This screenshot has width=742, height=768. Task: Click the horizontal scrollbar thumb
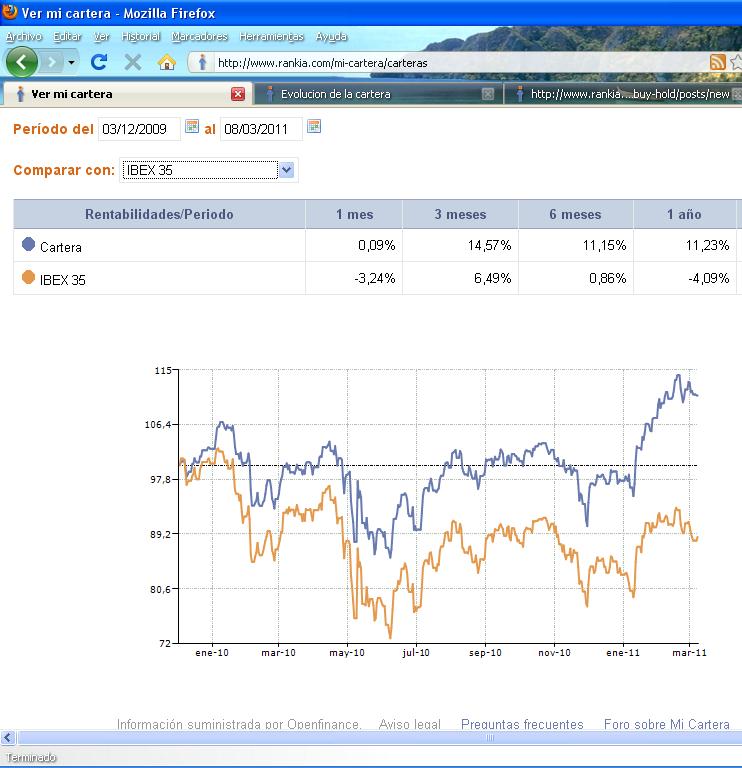click(x=380, y=738)
